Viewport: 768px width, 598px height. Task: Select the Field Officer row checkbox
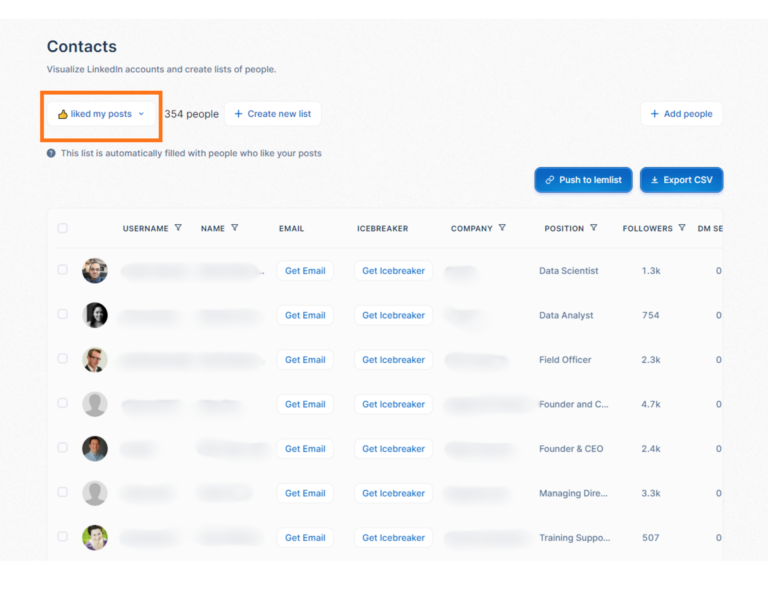coord(62,359)
